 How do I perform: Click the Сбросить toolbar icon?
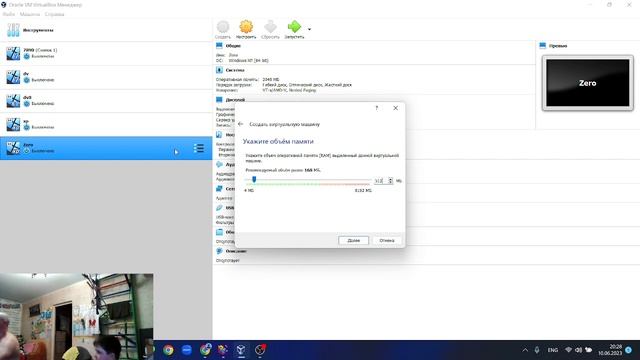coord(270,27)
